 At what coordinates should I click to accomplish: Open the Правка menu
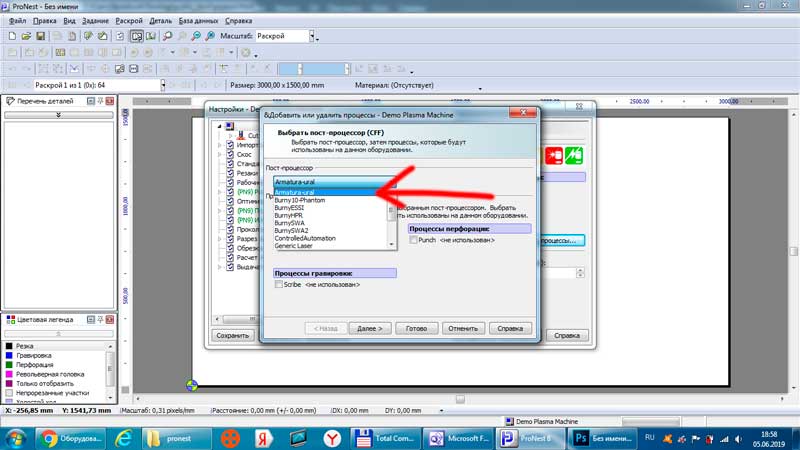click(44, 21)
